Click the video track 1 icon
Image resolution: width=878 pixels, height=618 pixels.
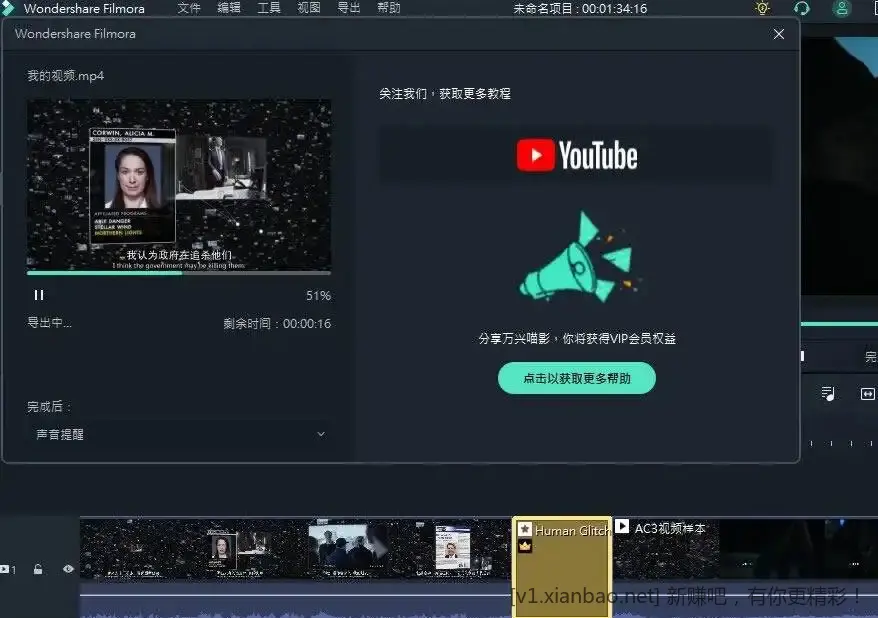[7, 569]
